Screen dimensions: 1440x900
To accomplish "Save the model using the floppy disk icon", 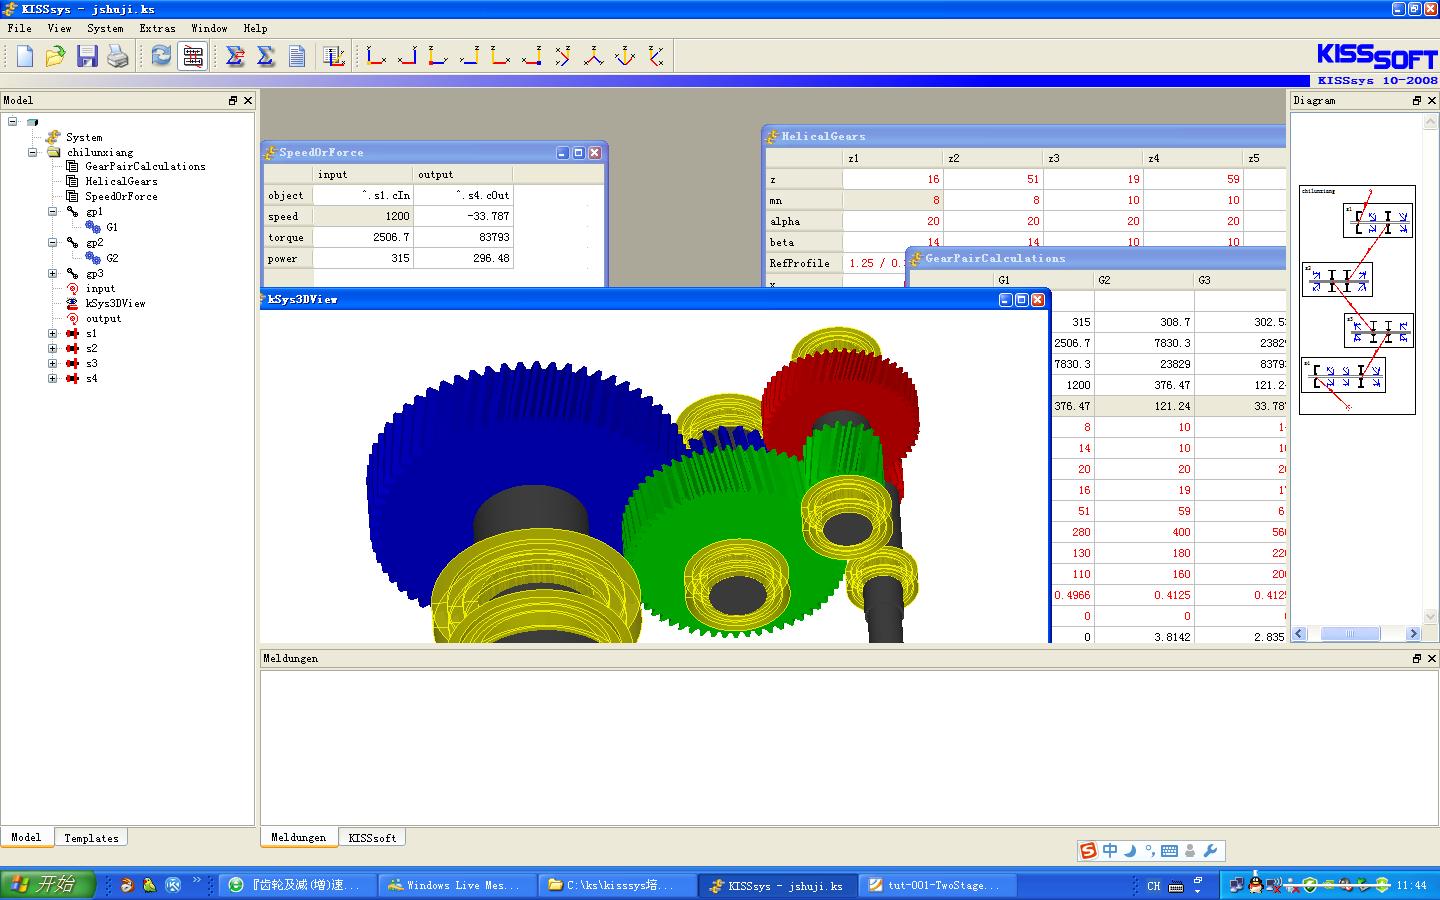I will [x=87, y=56].
